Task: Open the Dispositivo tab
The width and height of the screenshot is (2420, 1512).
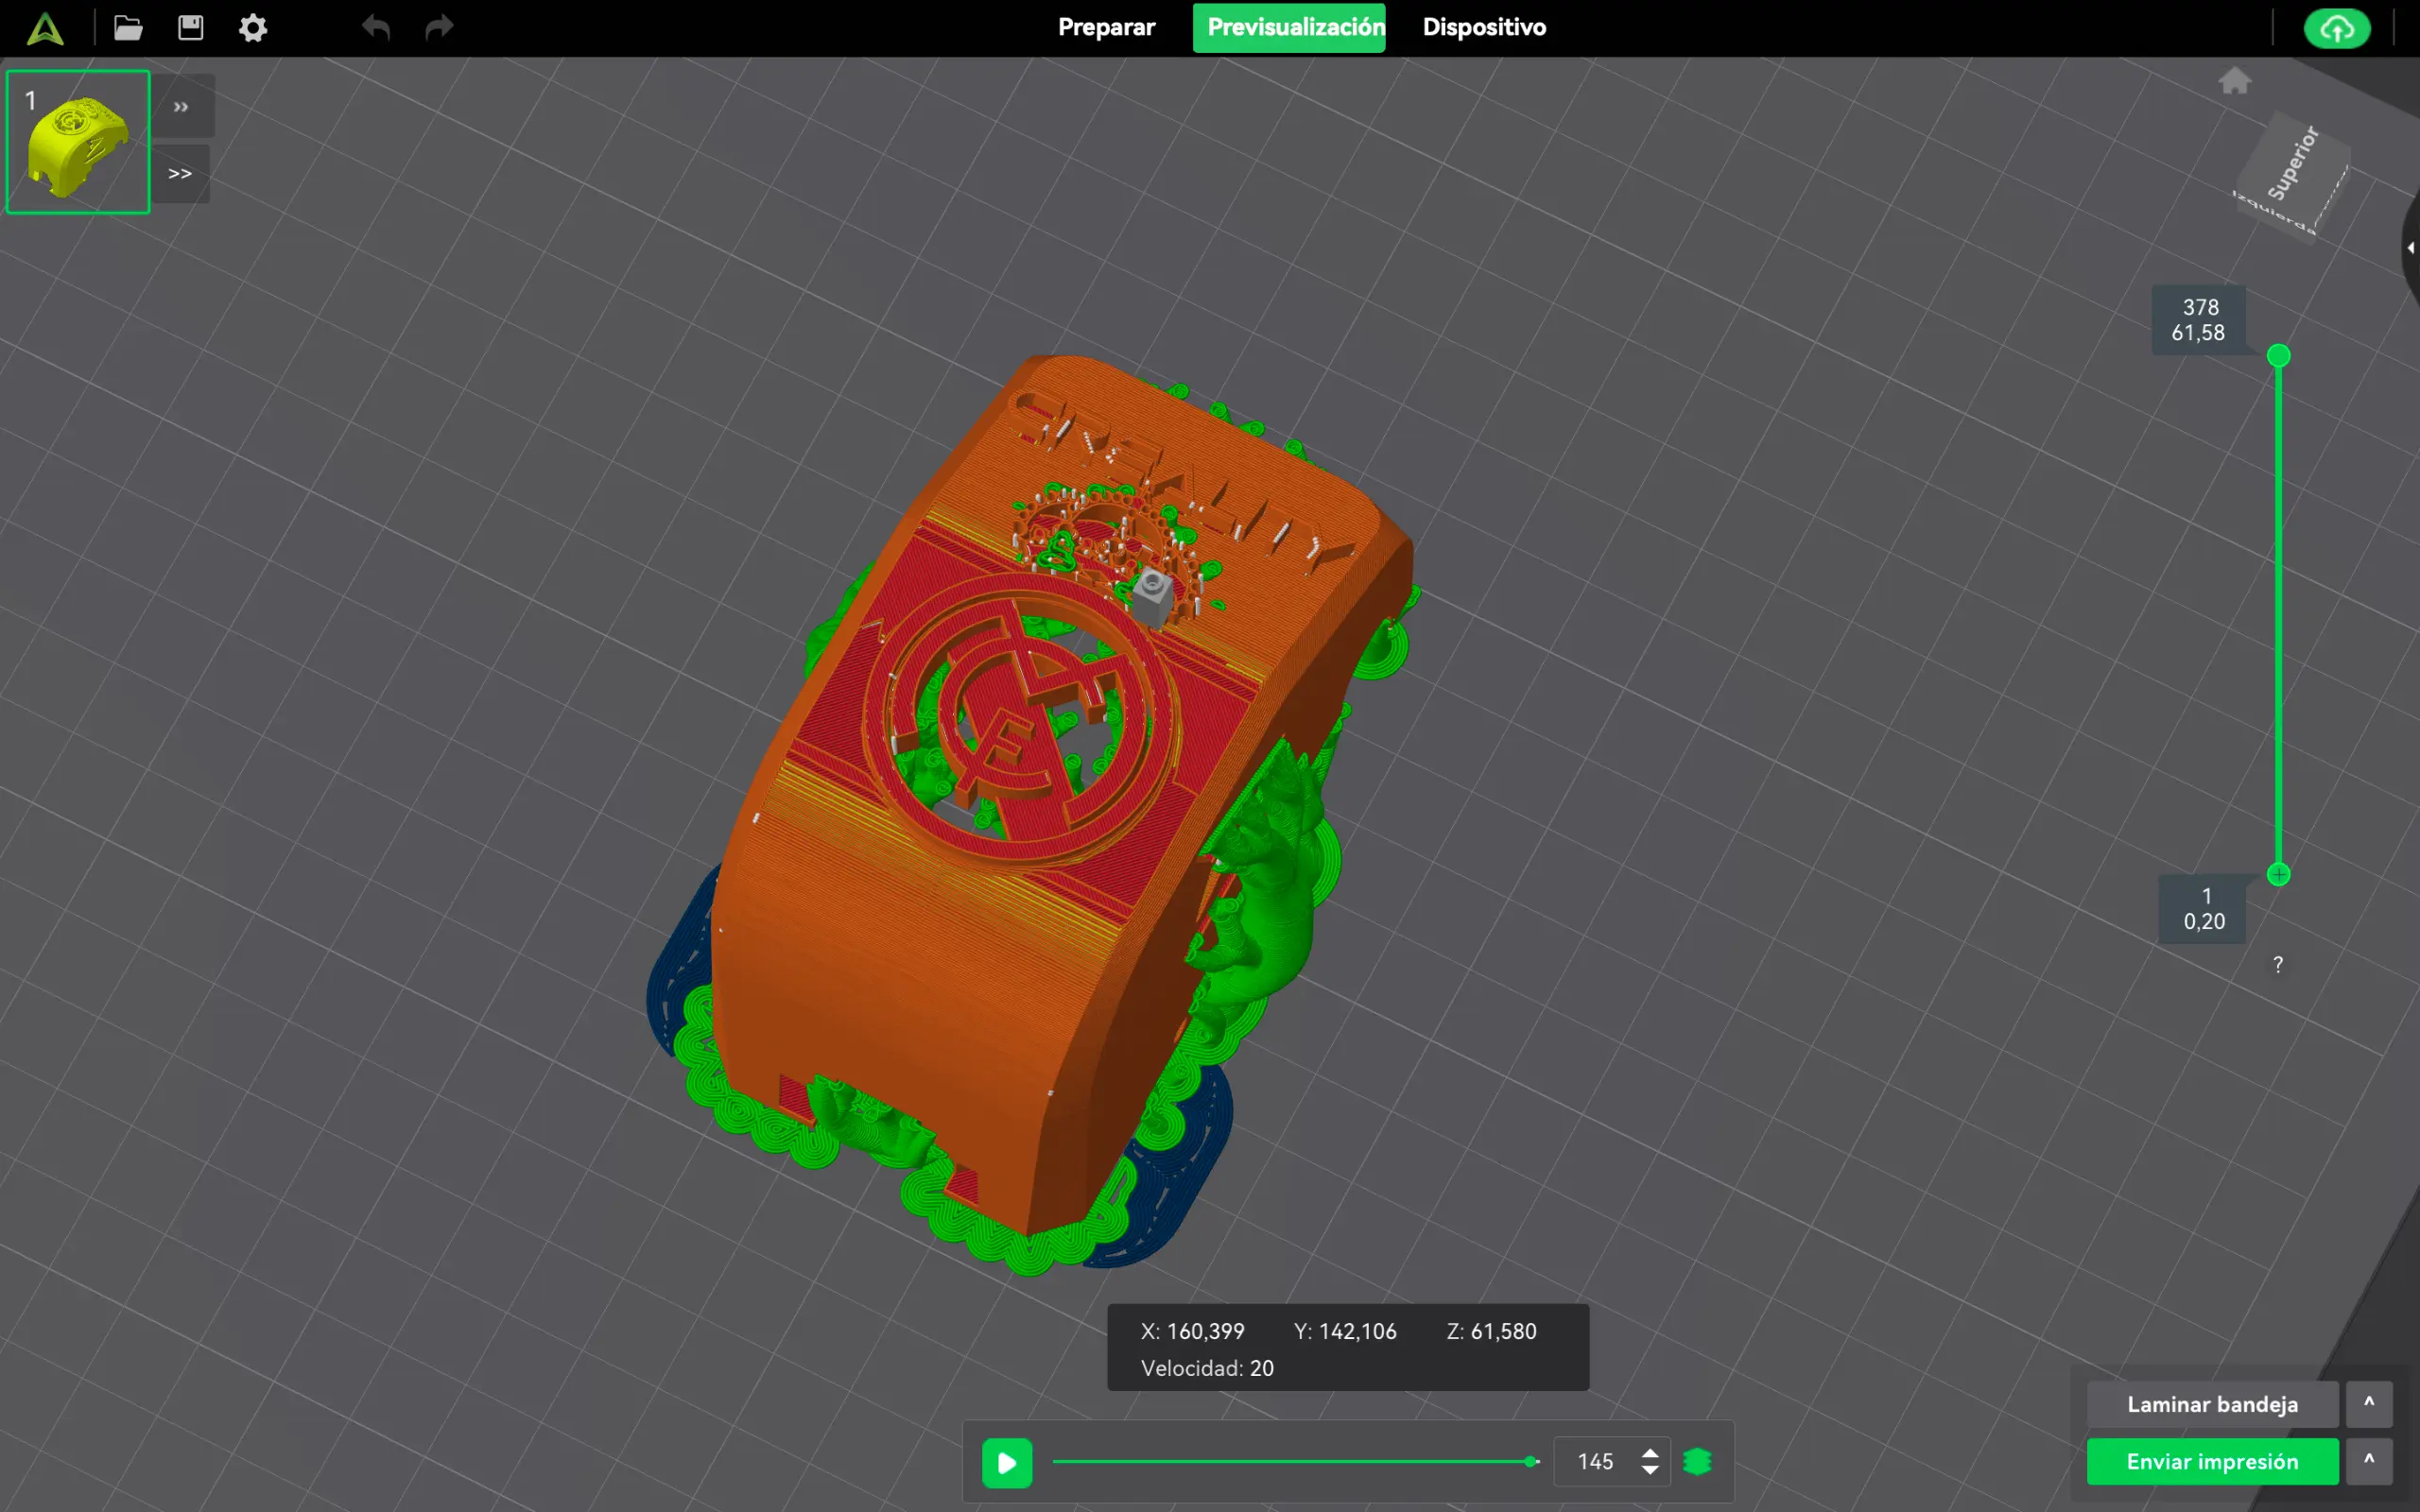Action: coord(1484,27)
